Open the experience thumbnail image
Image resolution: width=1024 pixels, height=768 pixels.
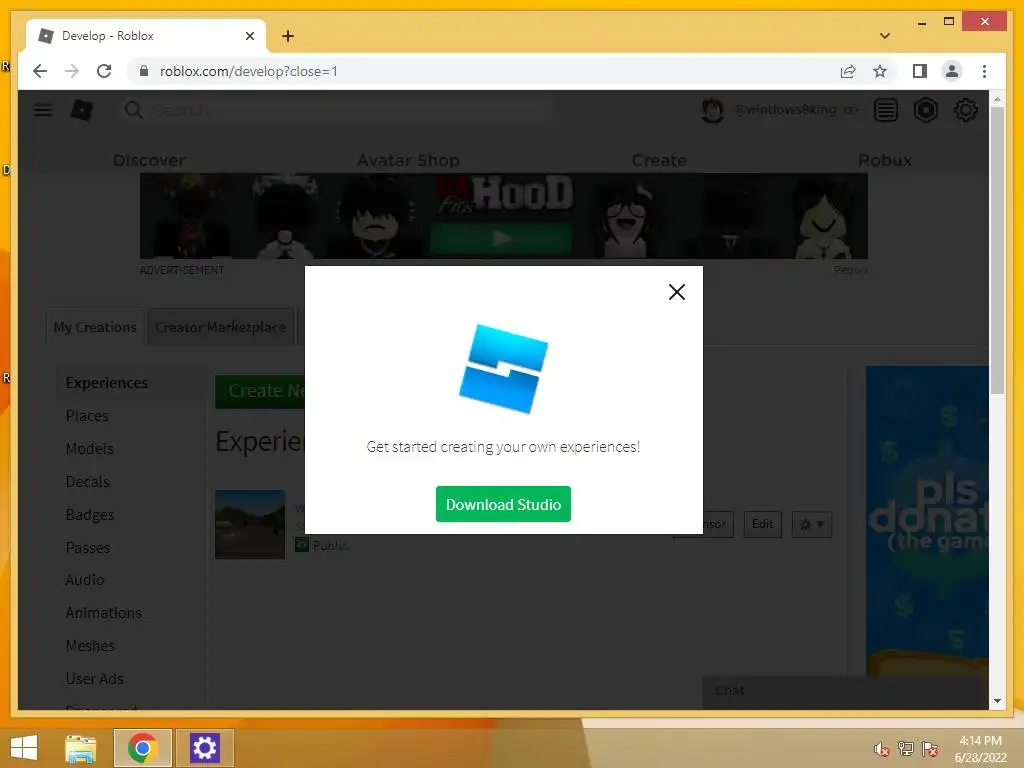click(250, 524)
